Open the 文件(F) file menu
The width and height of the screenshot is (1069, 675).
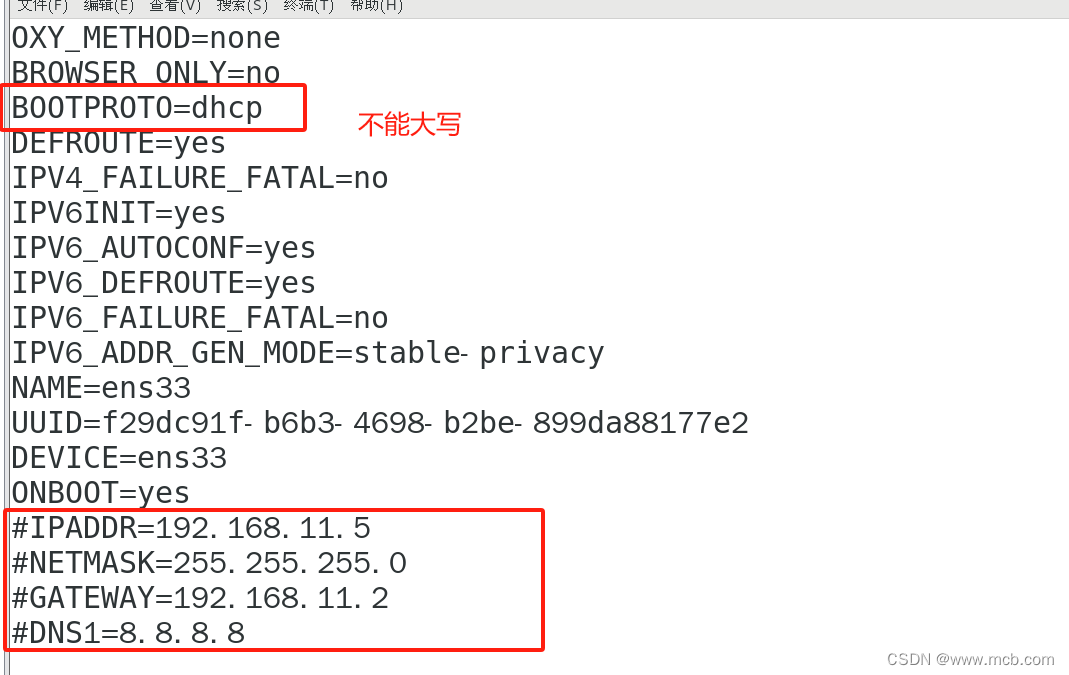click(x=42, y=7)
